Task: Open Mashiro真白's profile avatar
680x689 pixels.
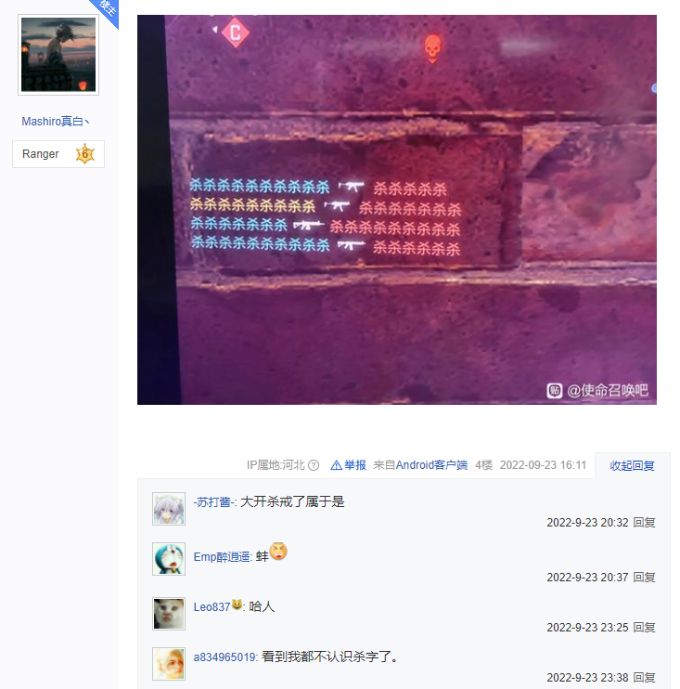Action: pyautogui.click(x=58, y=54)
